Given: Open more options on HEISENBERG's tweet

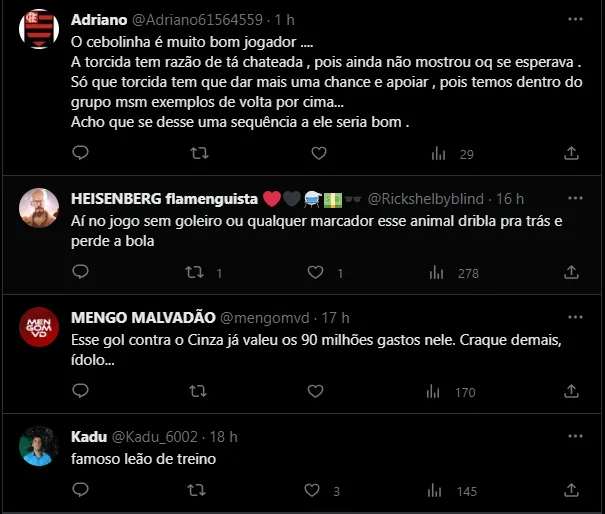Looking at the screenshot, I should (574, 197).
